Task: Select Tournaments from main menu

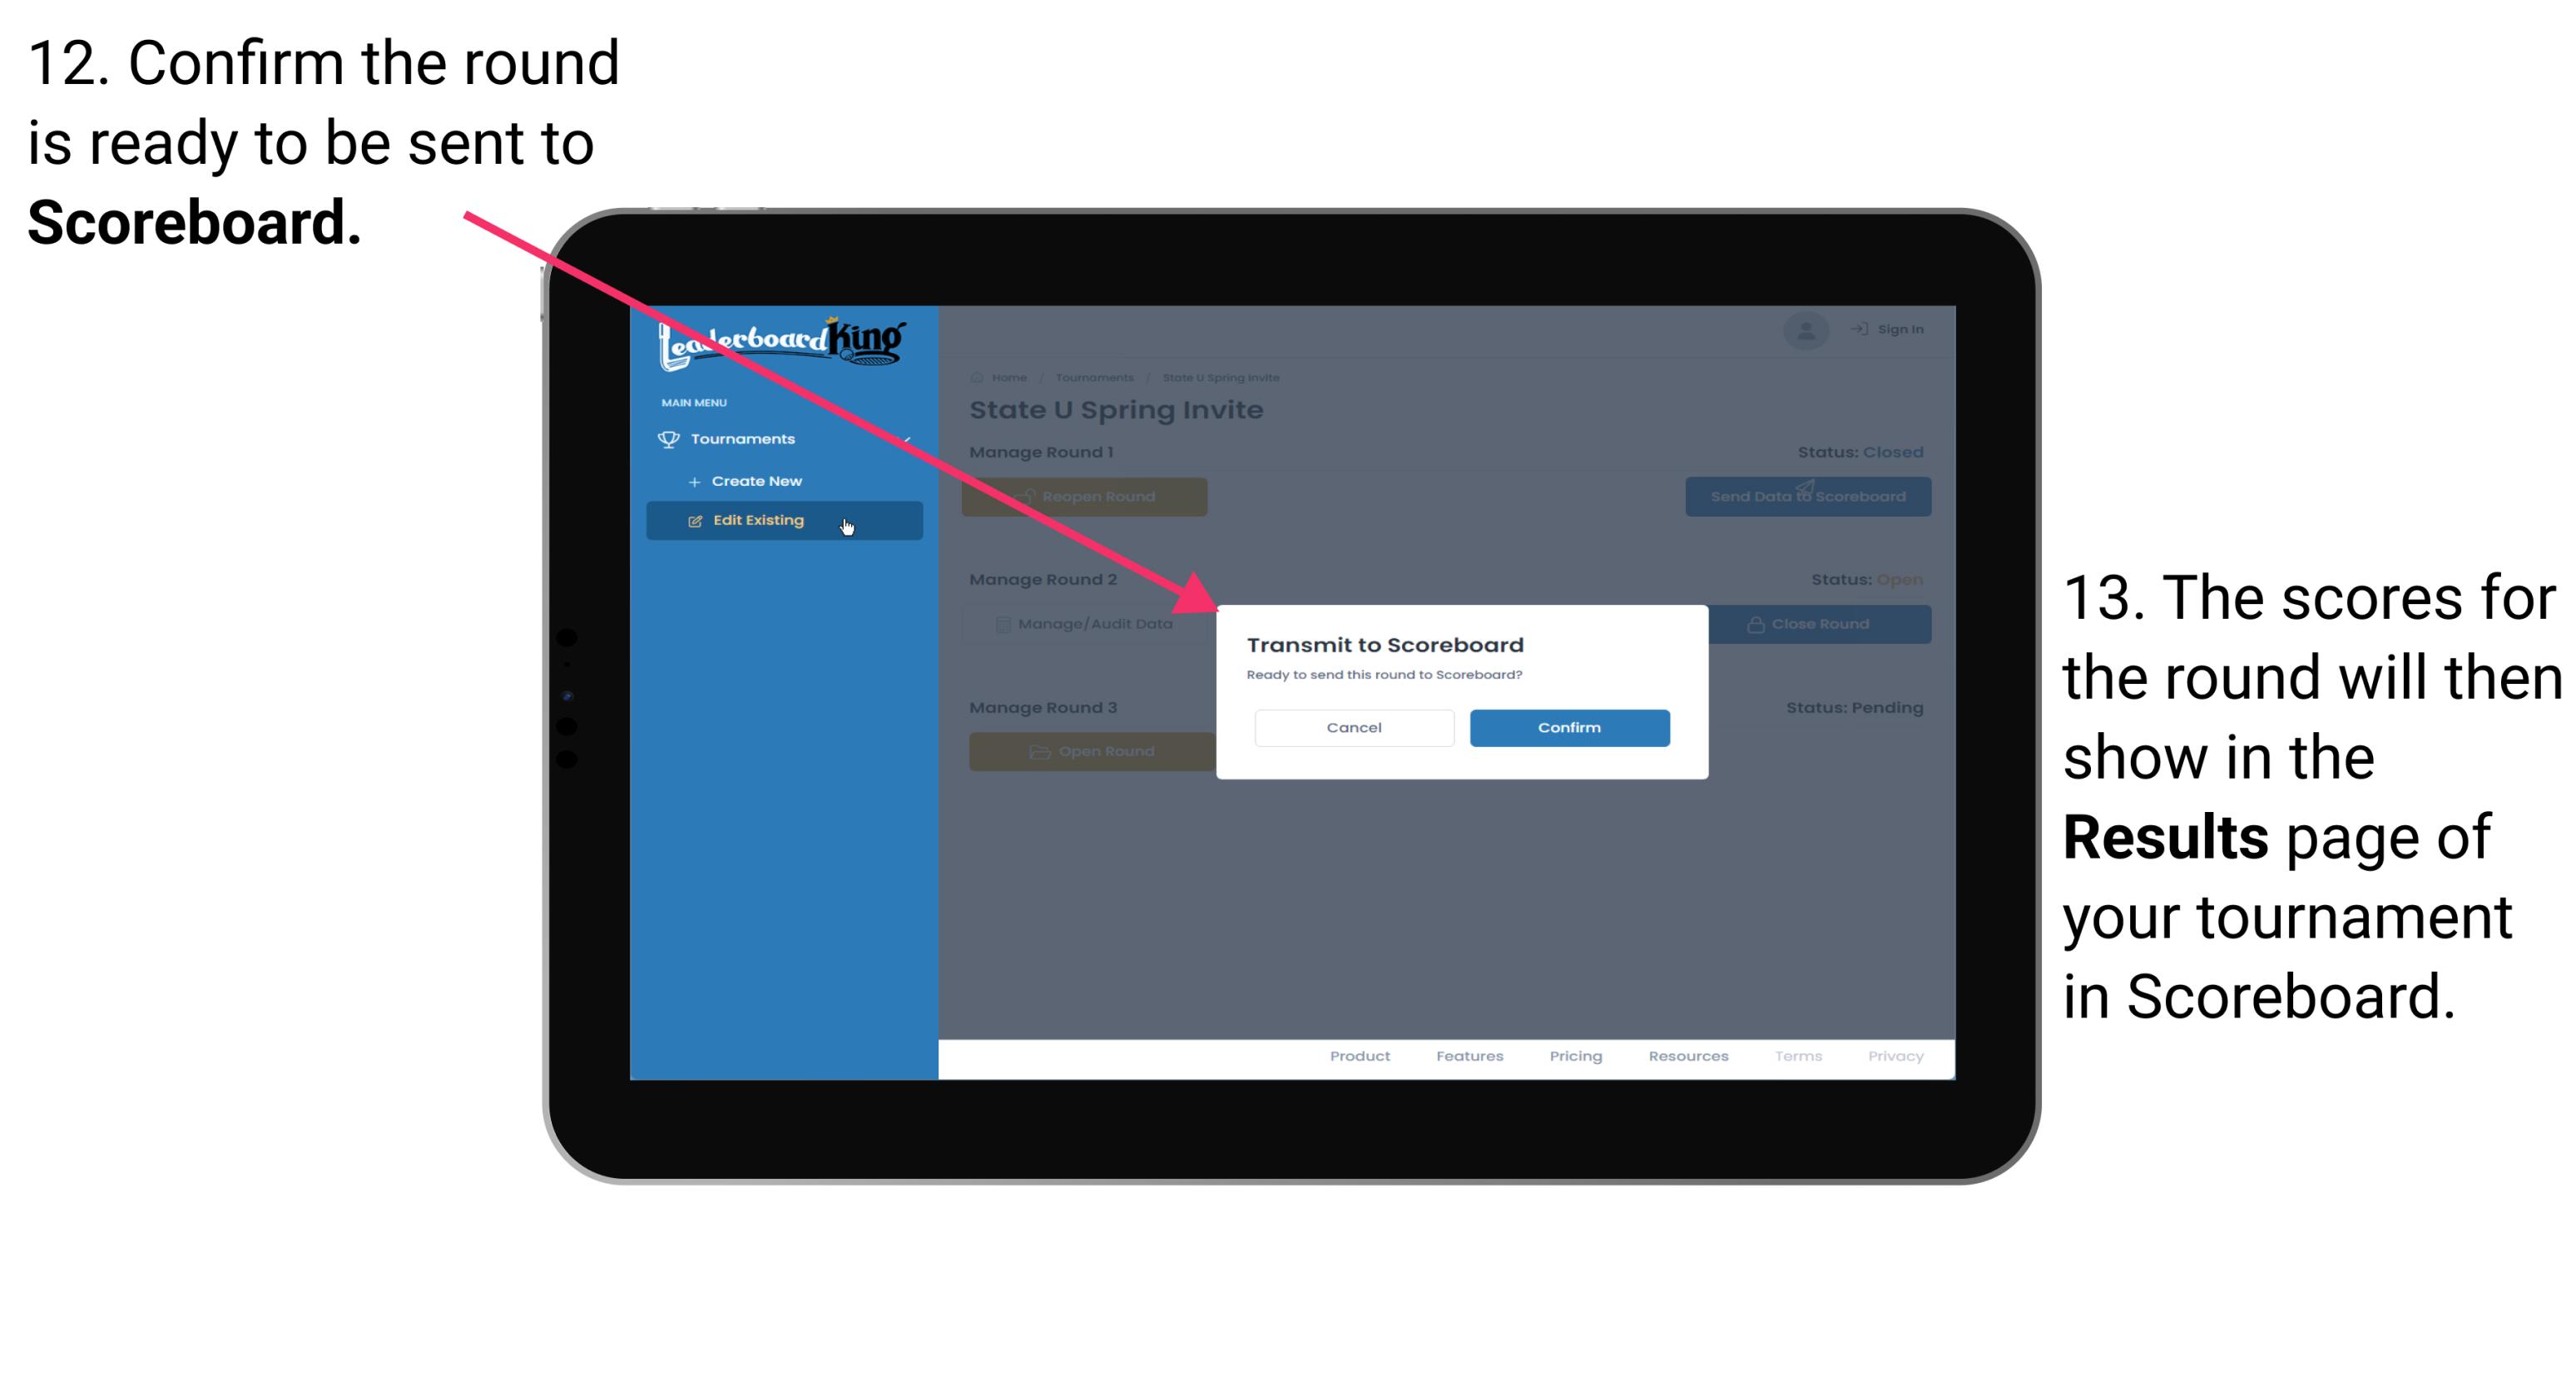Action: (x=746, y=438)
